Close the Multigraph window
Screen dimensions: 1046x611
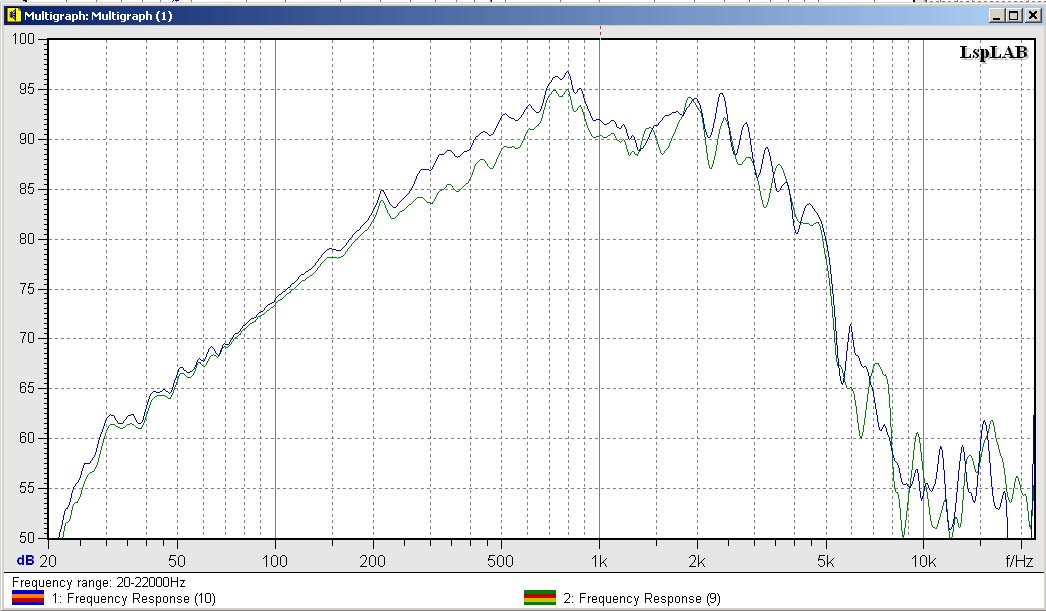pos(1031,15)
